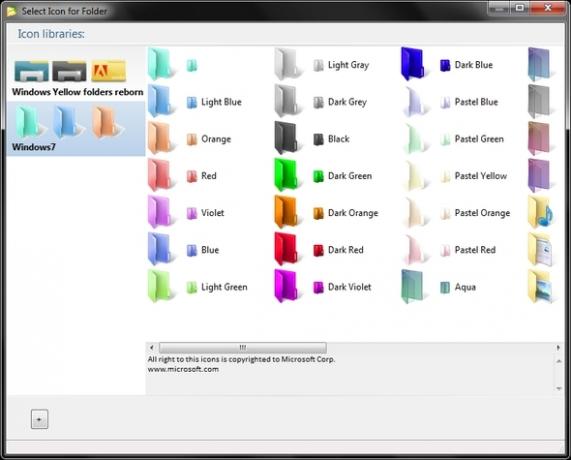Click the horizontal scrollbar thumb

pyautogui.click(x=243, y=348)
